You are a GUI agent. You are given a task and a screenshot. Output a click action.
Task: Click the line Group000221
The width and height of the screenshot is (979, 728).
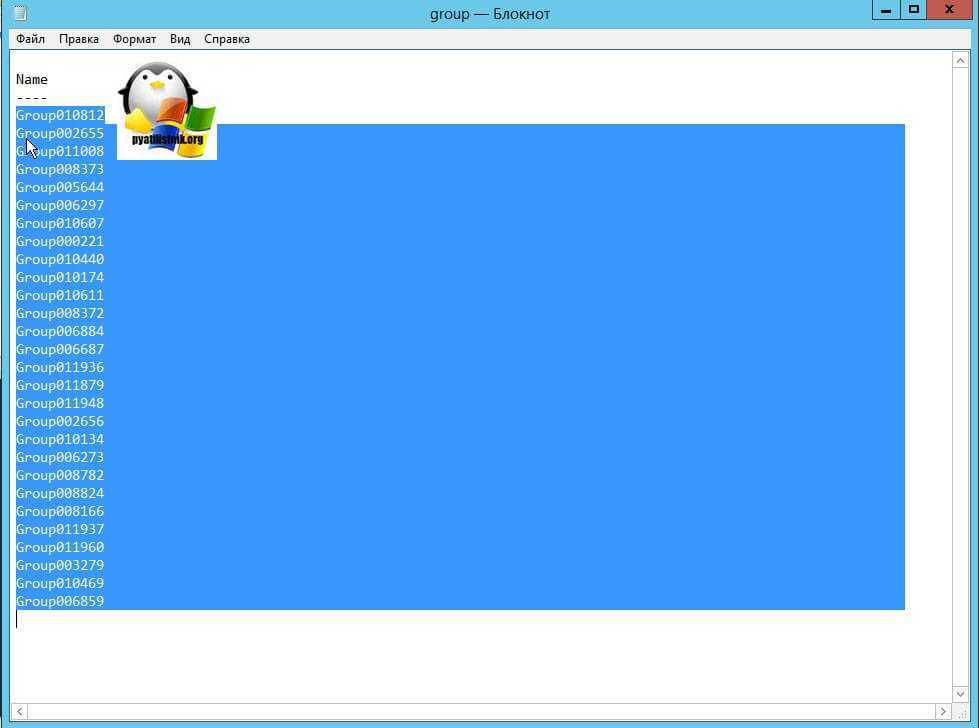click(60, 241)
